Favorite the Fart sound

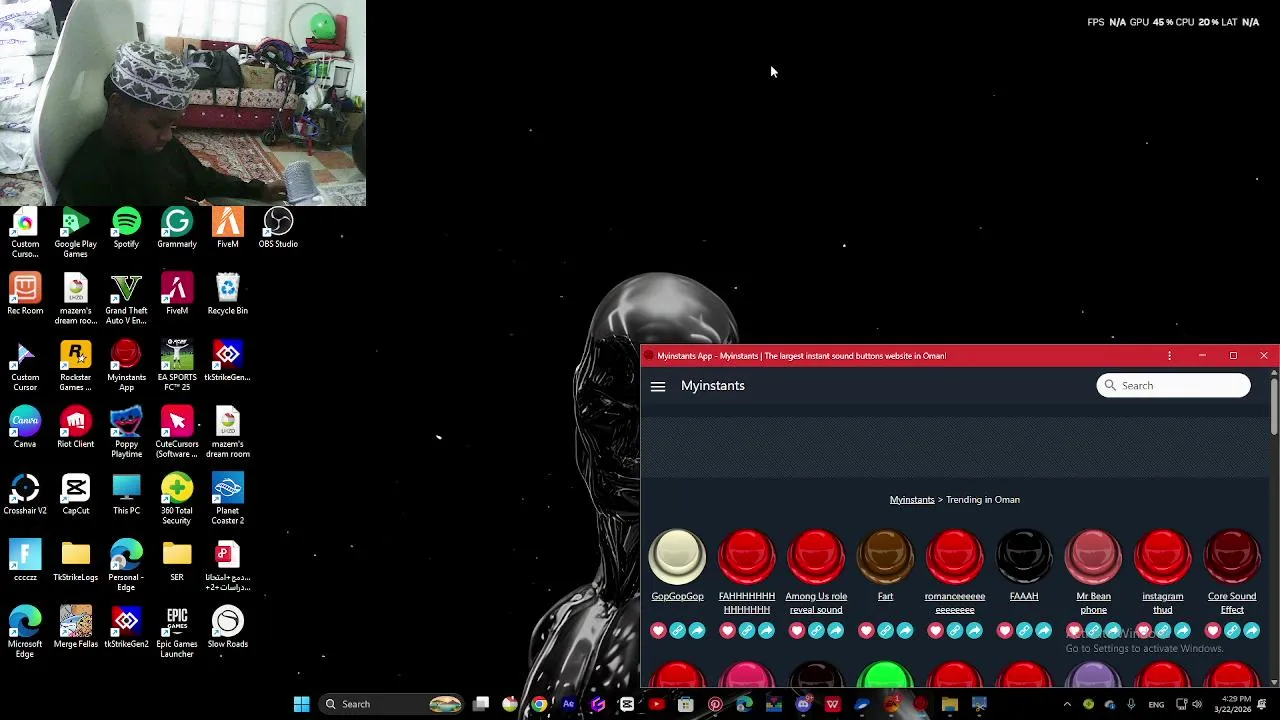[866, 630]
